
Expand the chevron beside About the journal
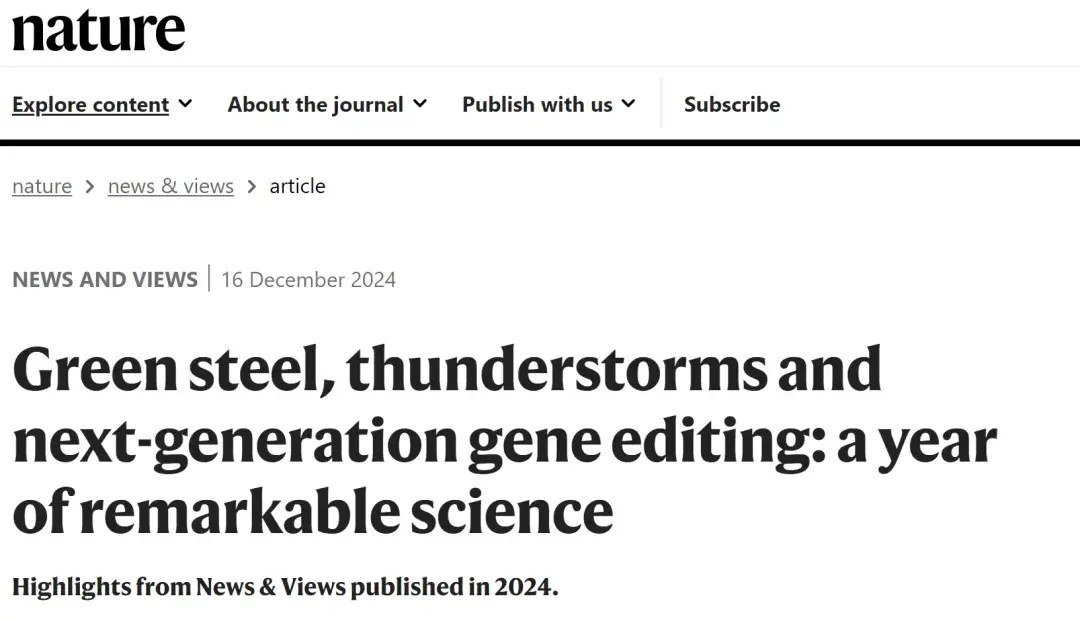click(x=420, y=104)
